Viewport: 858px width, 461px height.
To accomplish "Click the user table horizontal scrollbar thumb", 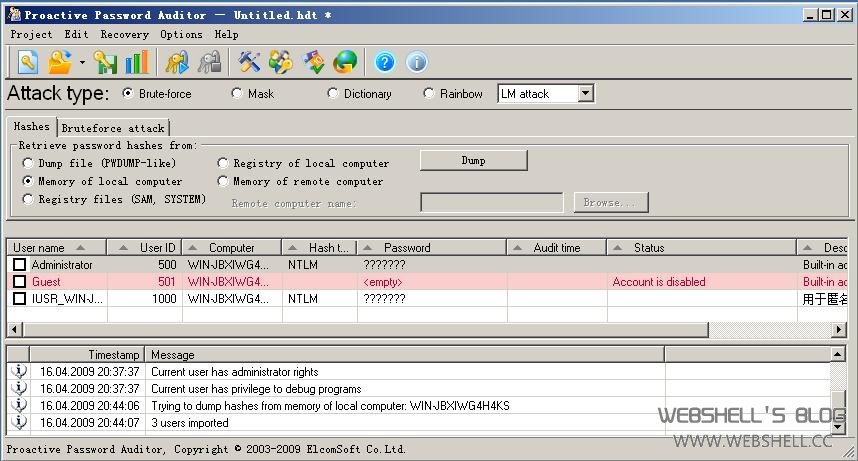I will pyautogui.click(x=365, y=330).
